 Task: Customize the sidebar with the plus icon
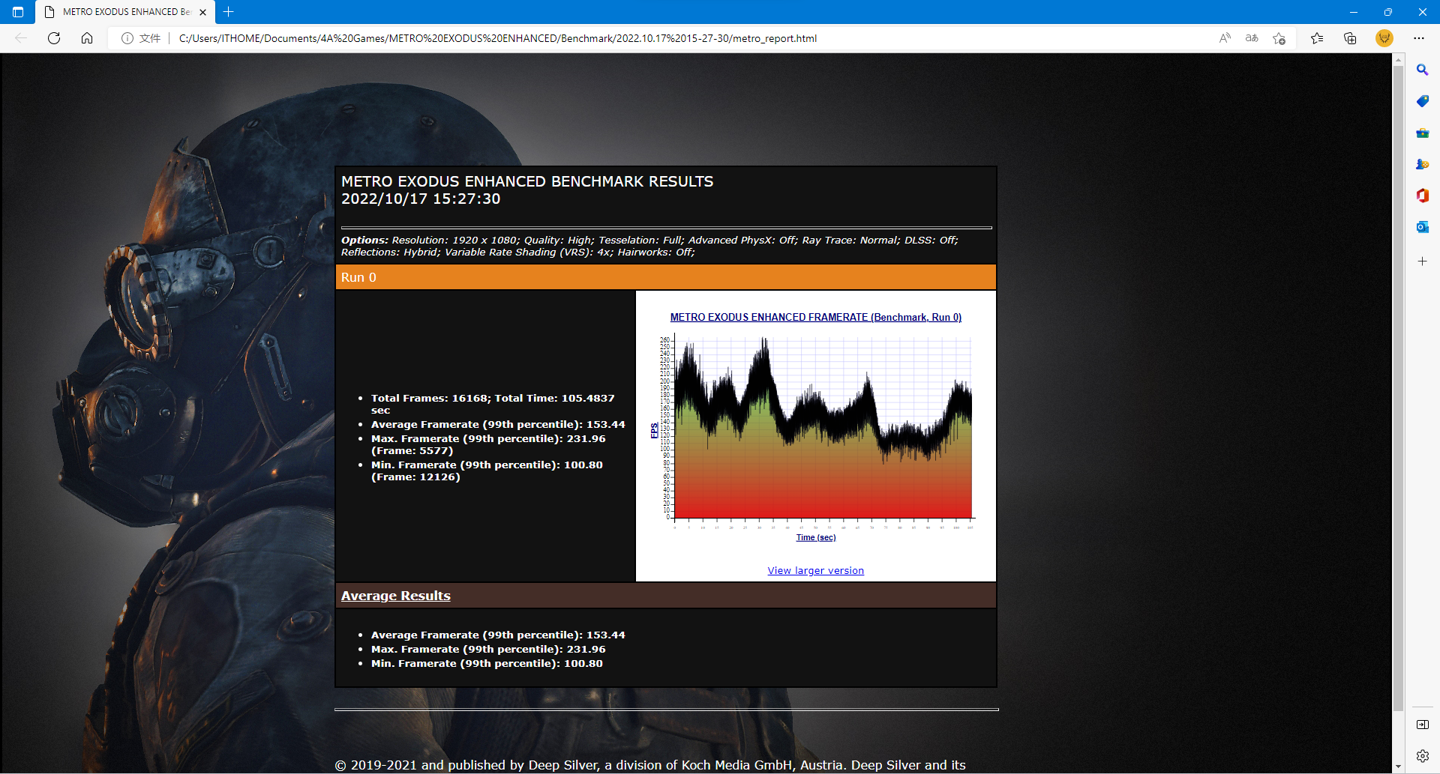pyautogui.click(x=1422, y=261)
